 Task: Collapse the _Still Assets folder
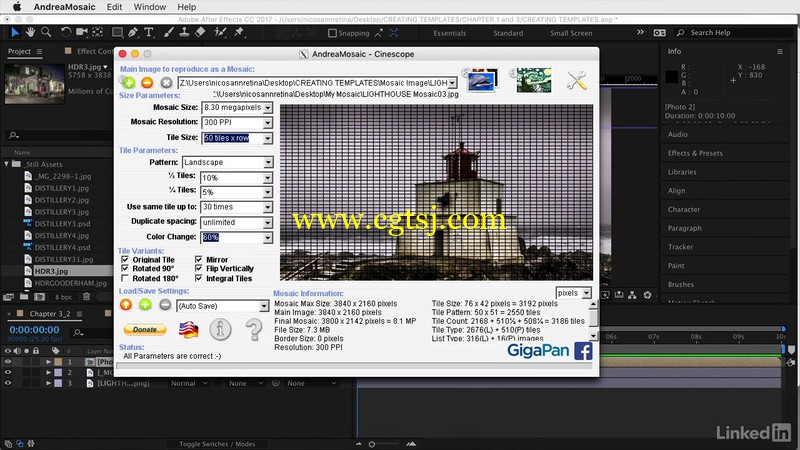pos(7,164)
